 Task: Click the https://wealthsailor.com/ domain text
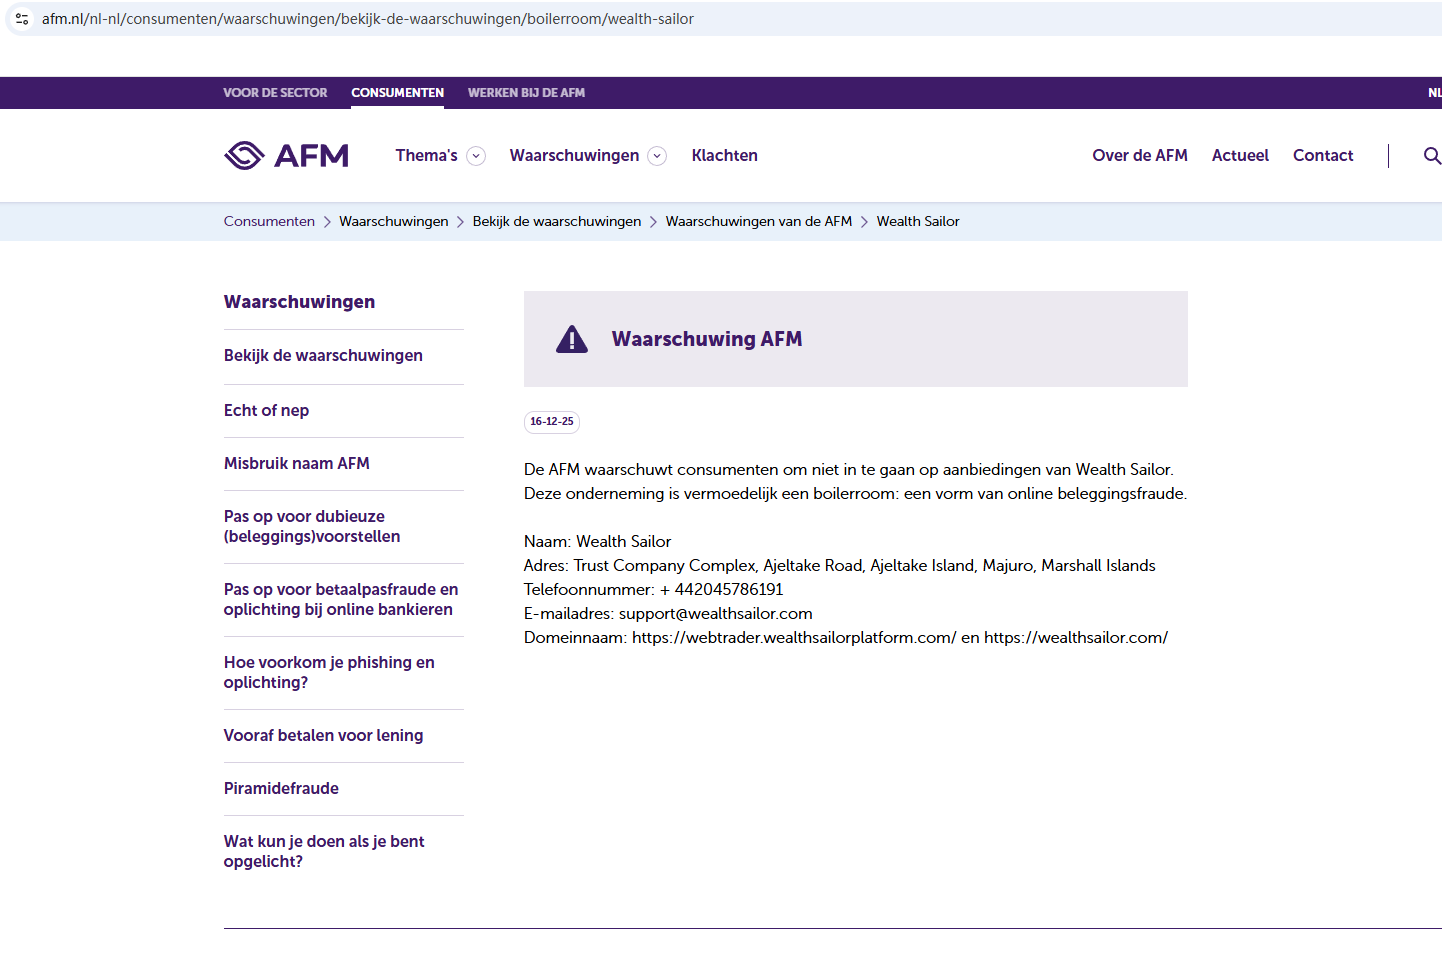[1076, 638]
